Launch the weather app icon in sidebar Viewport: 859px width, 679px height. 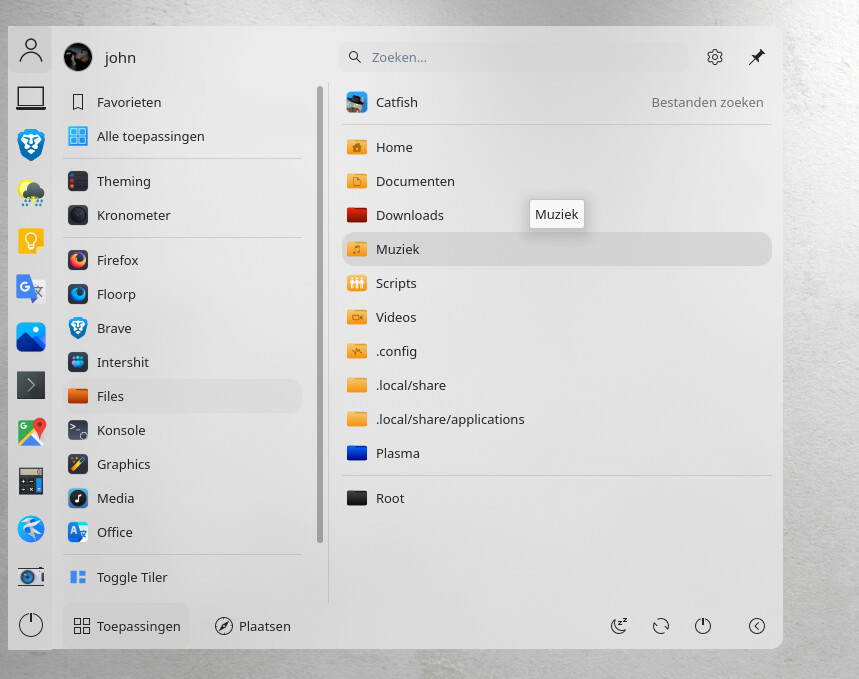31,193
